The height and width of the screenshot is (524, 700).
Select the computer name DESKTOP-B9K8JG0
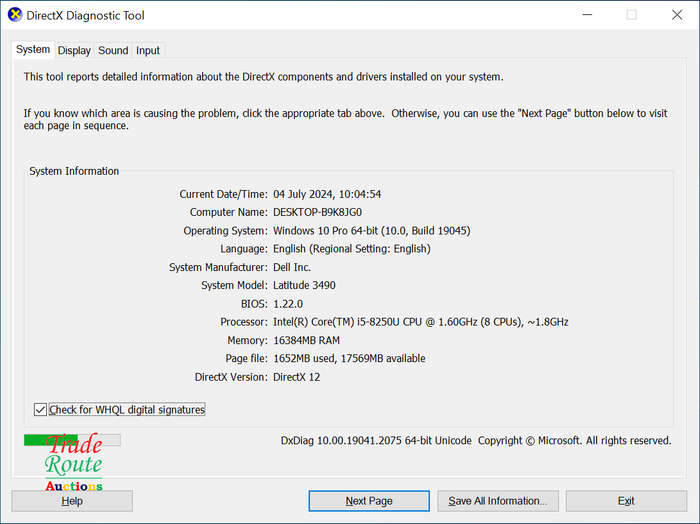tap(317, 212)
